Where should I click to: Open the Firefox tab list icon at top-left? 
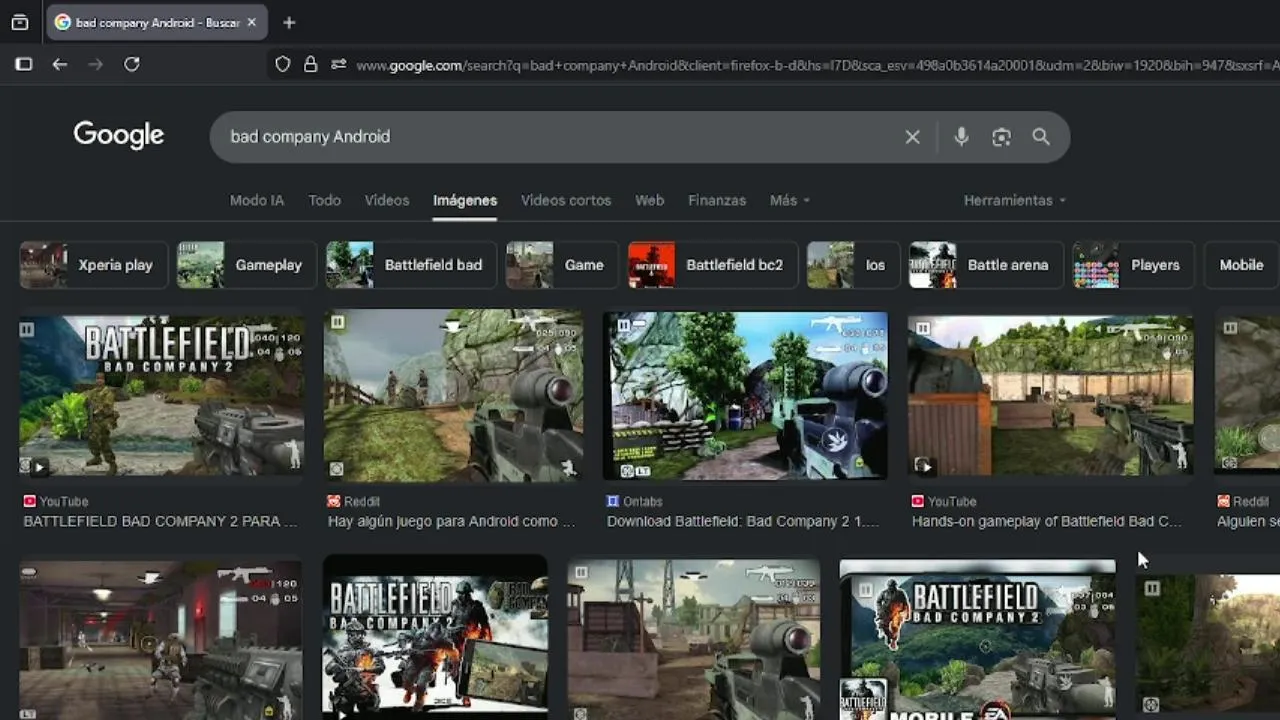[19, 22]
